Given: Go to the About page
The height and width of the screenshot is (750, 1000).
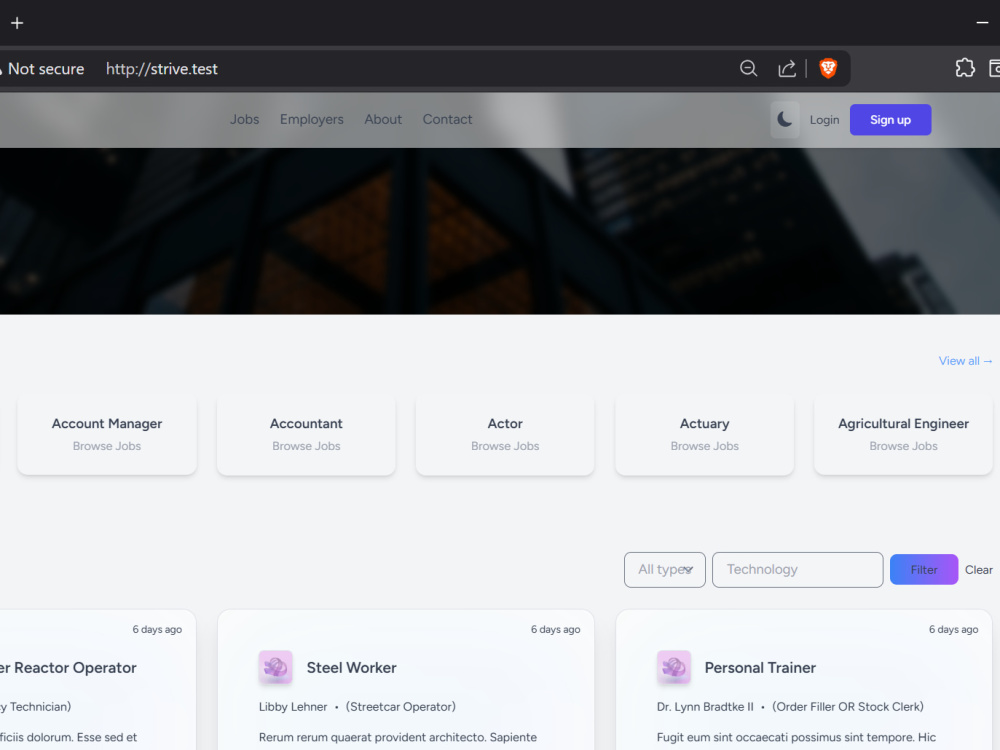Looking at the screenshot, I should (x=383, y=119).
